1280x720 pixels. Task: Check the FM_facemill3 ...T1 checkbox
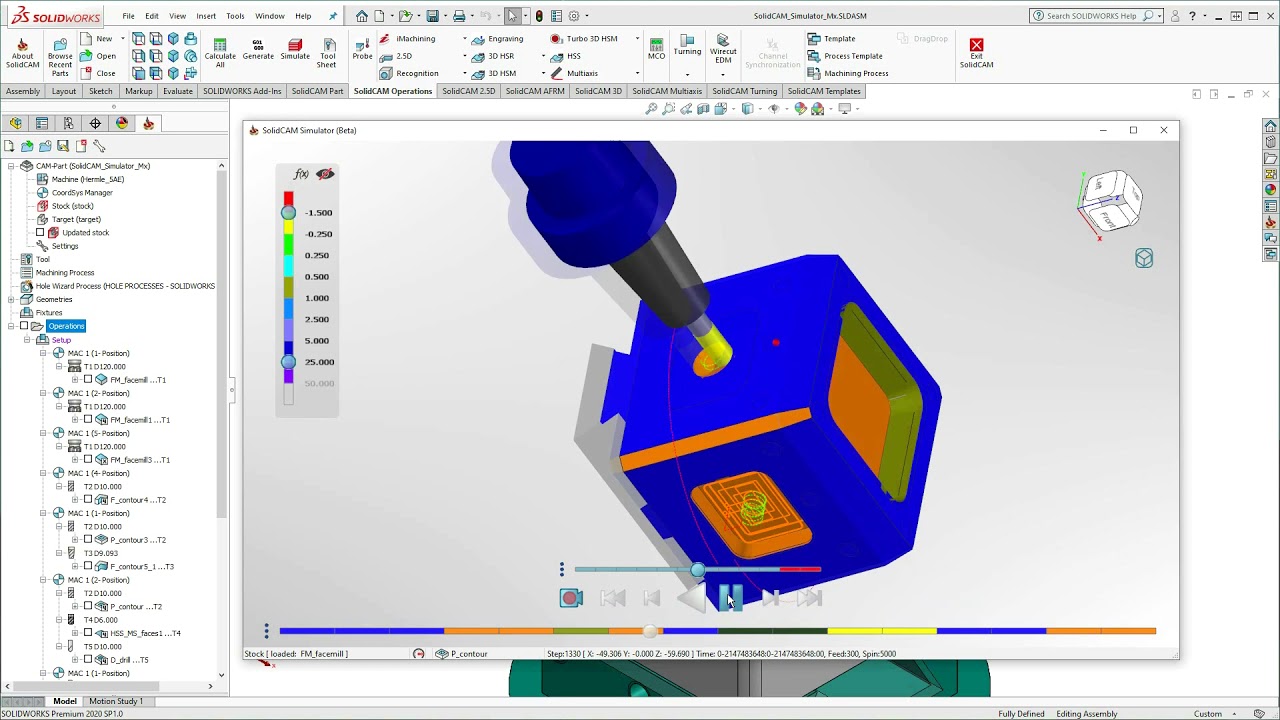(88, 460)
